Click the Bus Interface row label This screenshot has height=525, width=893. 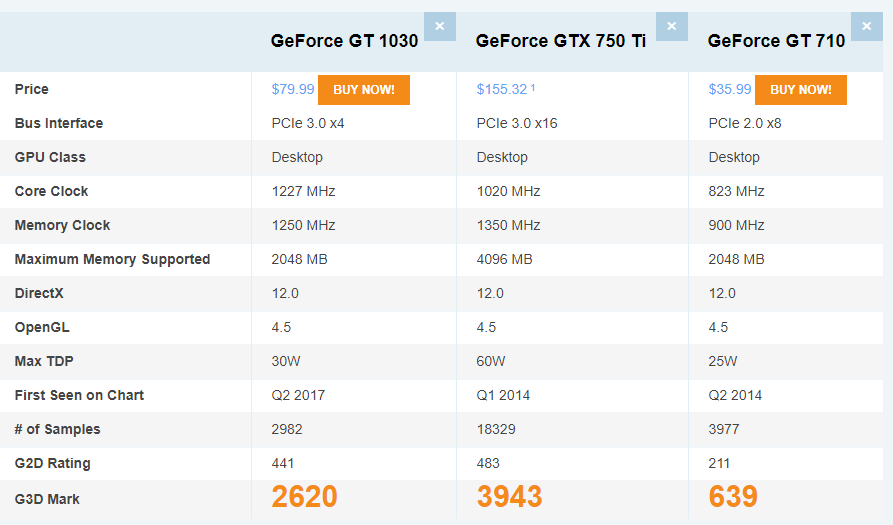tap(59, 124)
